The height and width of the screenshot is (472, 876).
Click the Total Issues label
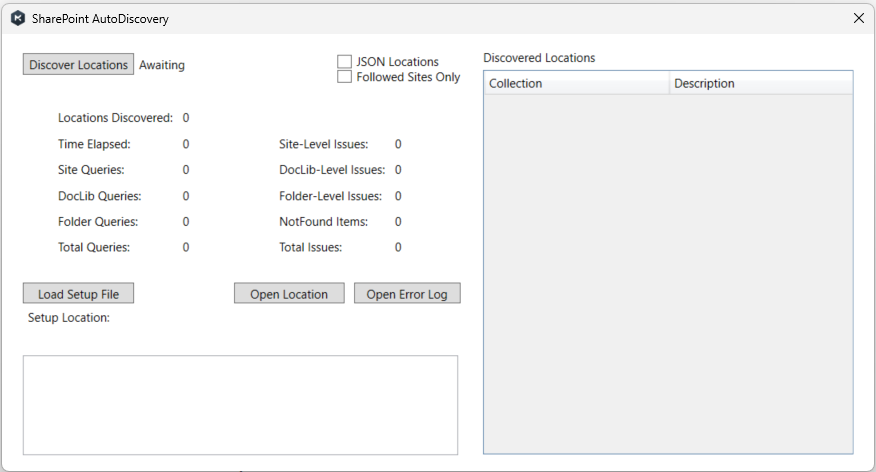(310, 248)
